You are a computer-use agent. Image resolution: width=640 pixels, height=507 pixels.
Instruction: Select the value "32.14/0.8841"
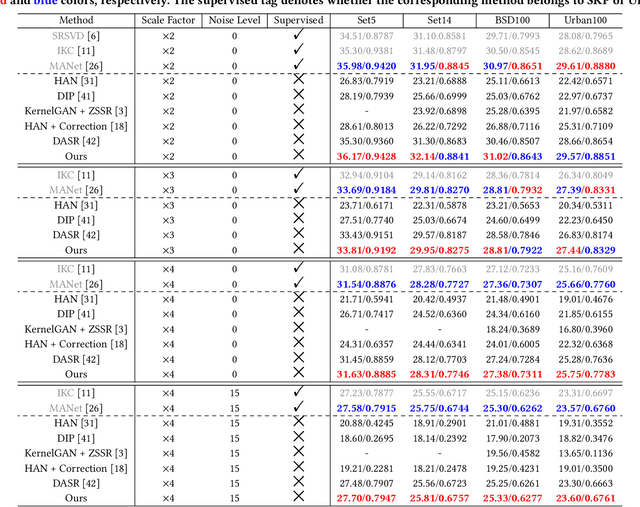(x=439, y=156)
